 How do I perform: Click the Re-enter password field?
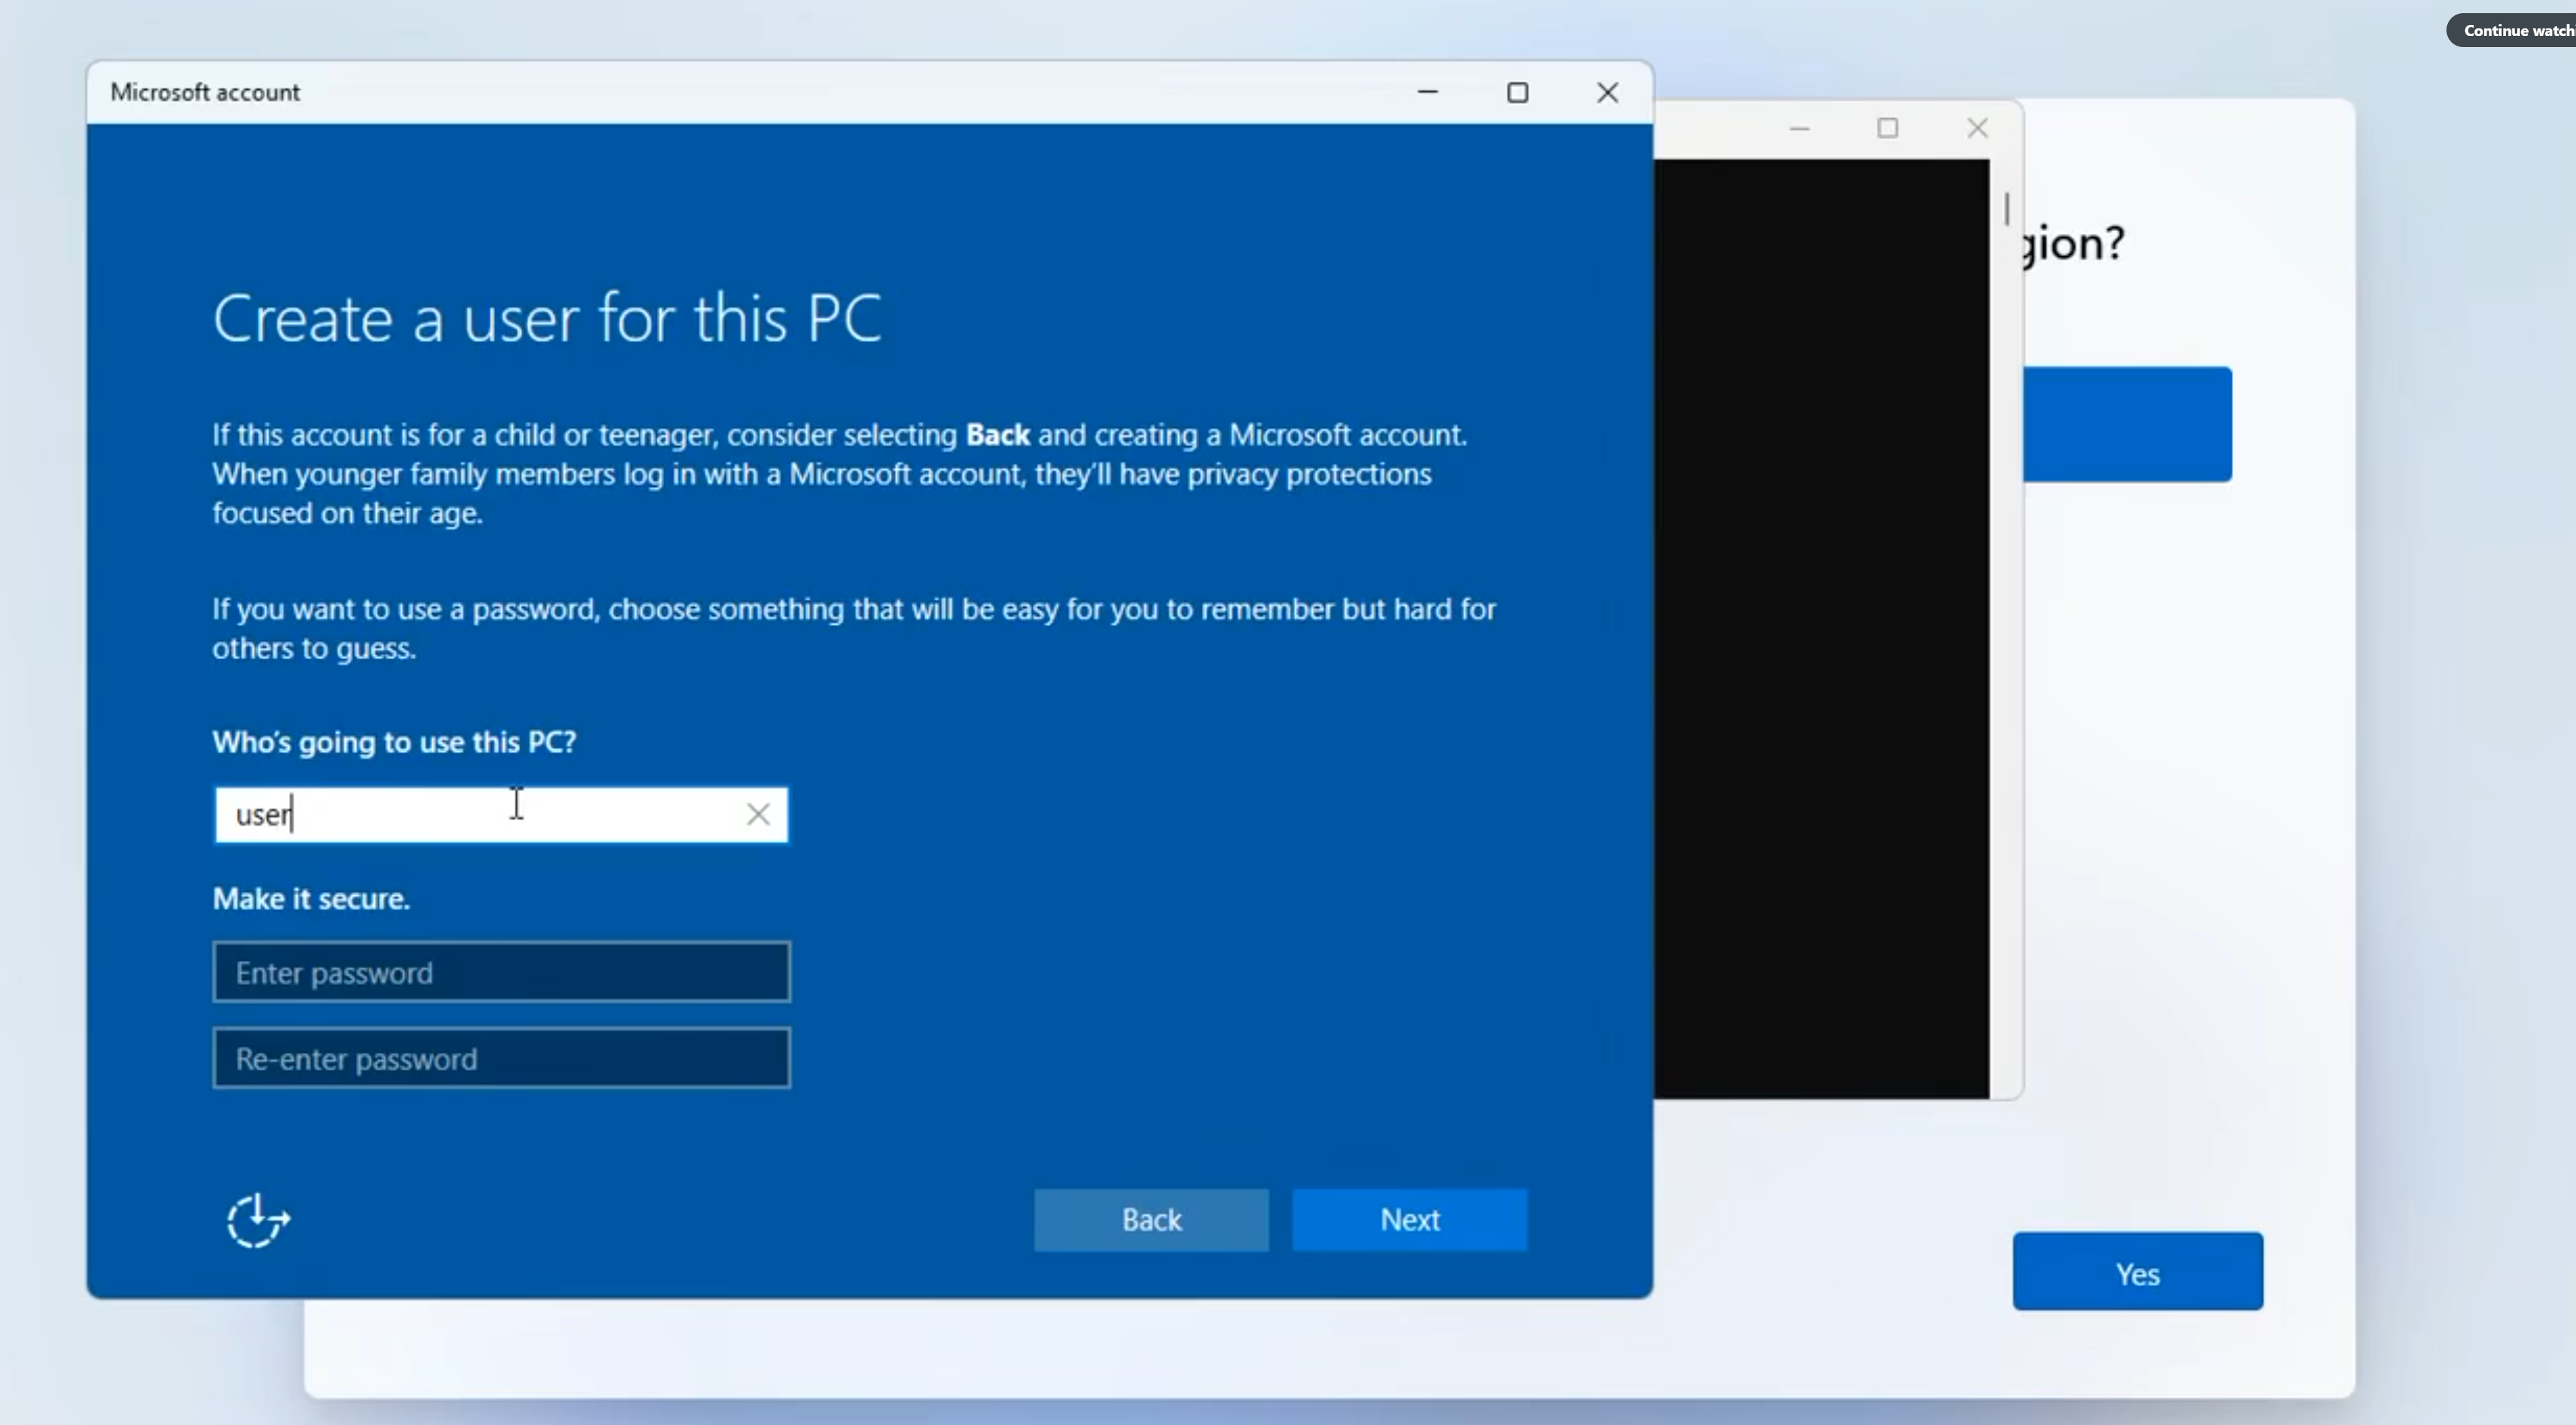click(x=501, y=1058)
